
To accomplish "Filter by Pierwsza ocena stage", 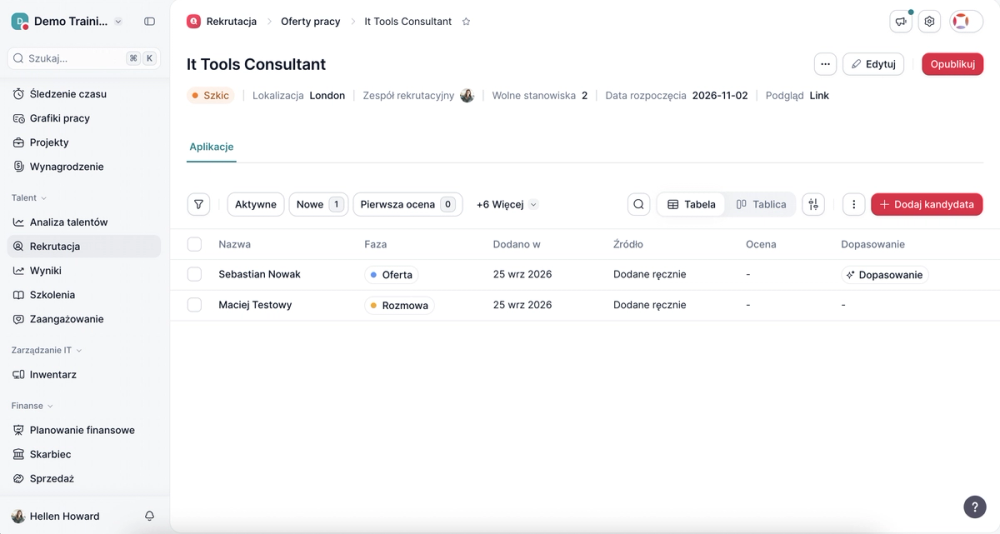I will point(408,205).
